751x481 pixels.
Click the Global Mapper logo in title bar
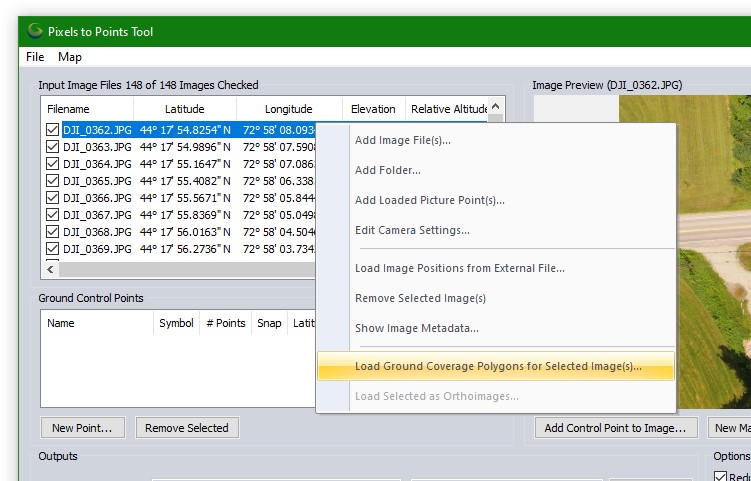point(34,31)
